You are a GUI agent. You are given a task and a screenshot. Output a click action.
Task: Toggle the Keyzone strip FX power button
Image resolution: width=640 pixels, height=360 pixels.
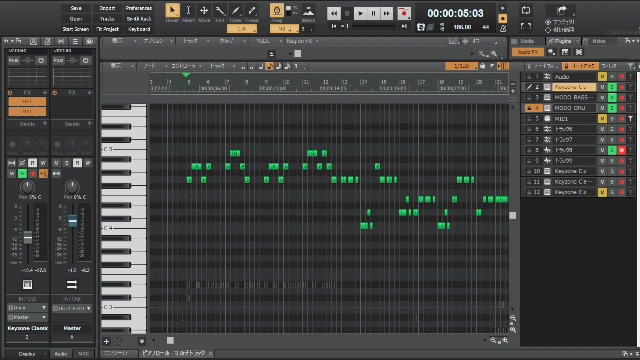[10, 93]
